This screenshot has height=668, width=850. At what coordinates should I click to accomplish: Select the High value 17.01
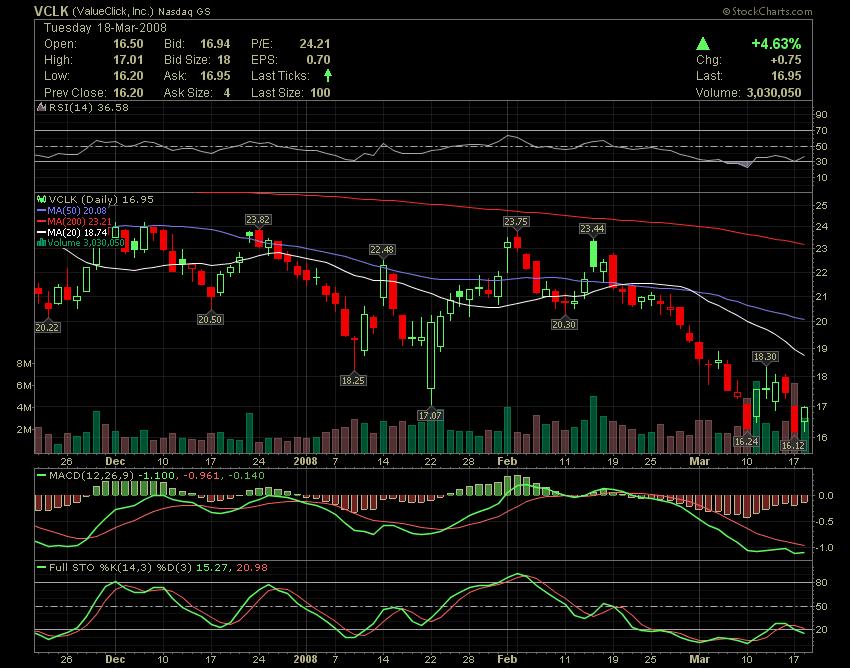[128, 60]
